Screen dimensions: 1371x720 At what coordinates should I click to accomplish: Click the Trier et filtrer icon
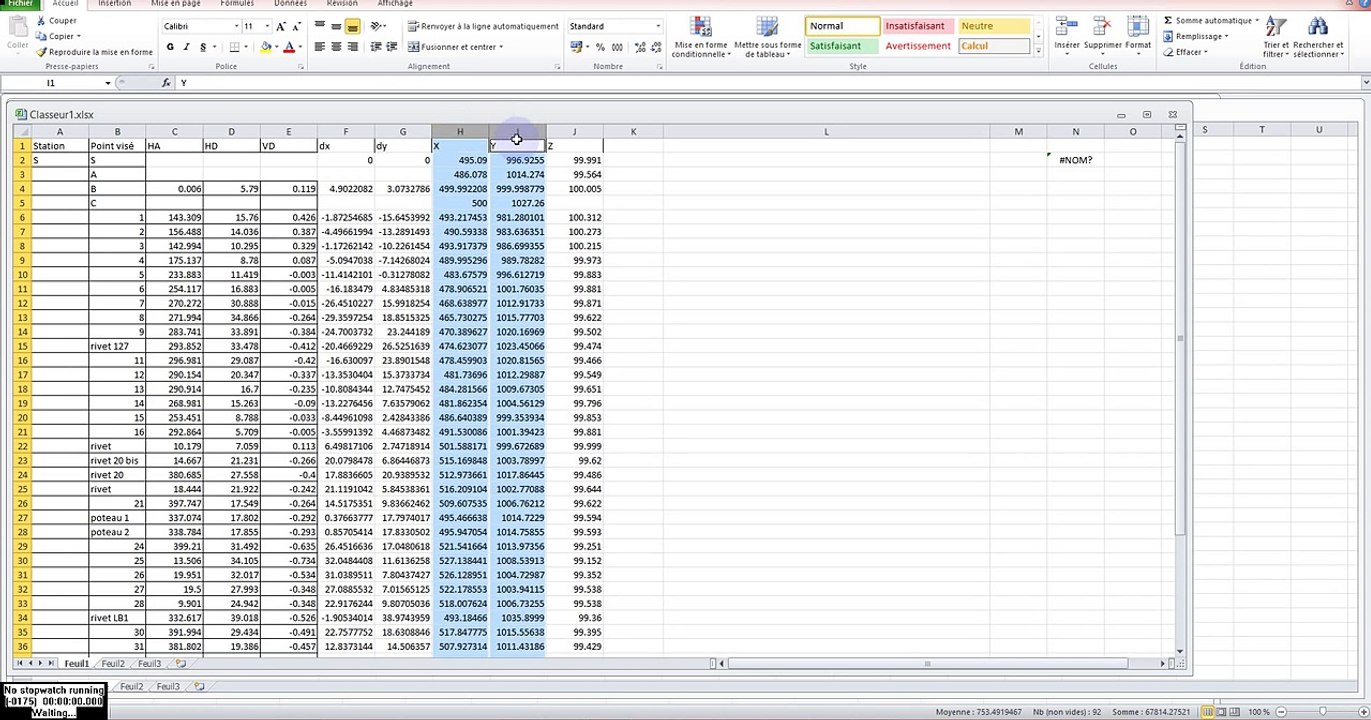[1276, 27]
